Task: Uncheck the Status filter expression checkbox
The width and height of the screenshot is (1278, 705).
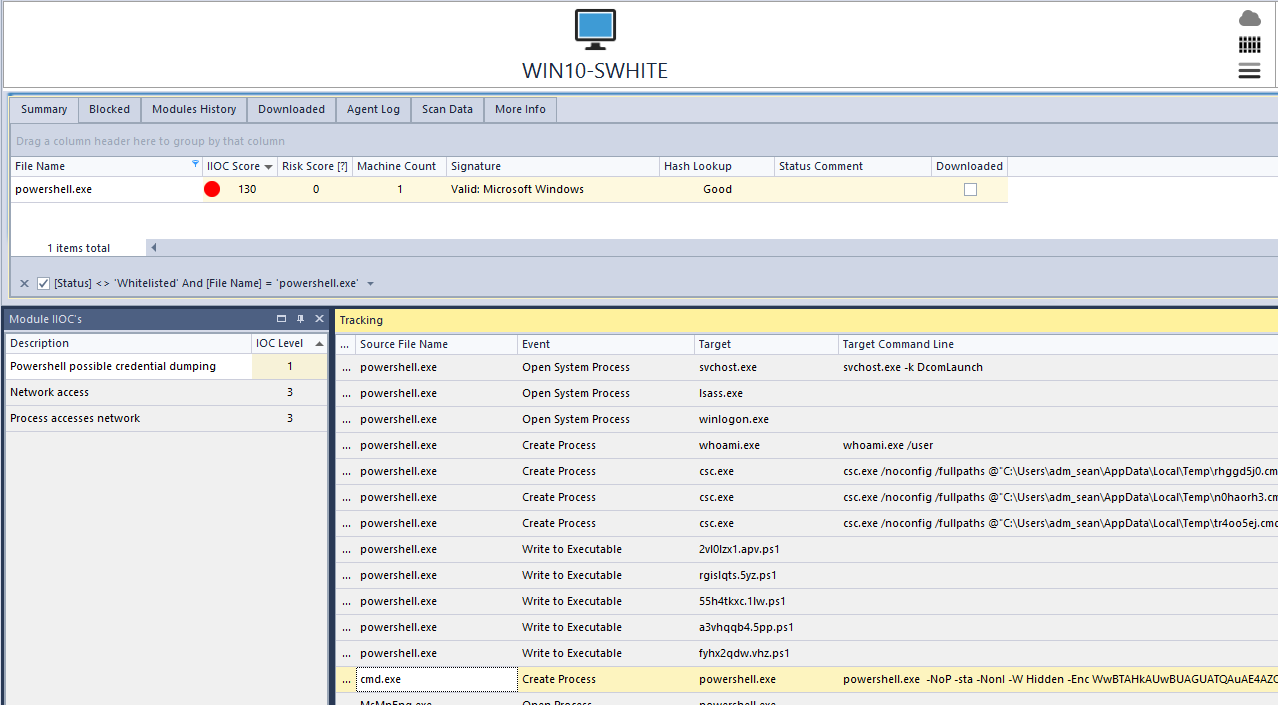Action: pos(43,284)
